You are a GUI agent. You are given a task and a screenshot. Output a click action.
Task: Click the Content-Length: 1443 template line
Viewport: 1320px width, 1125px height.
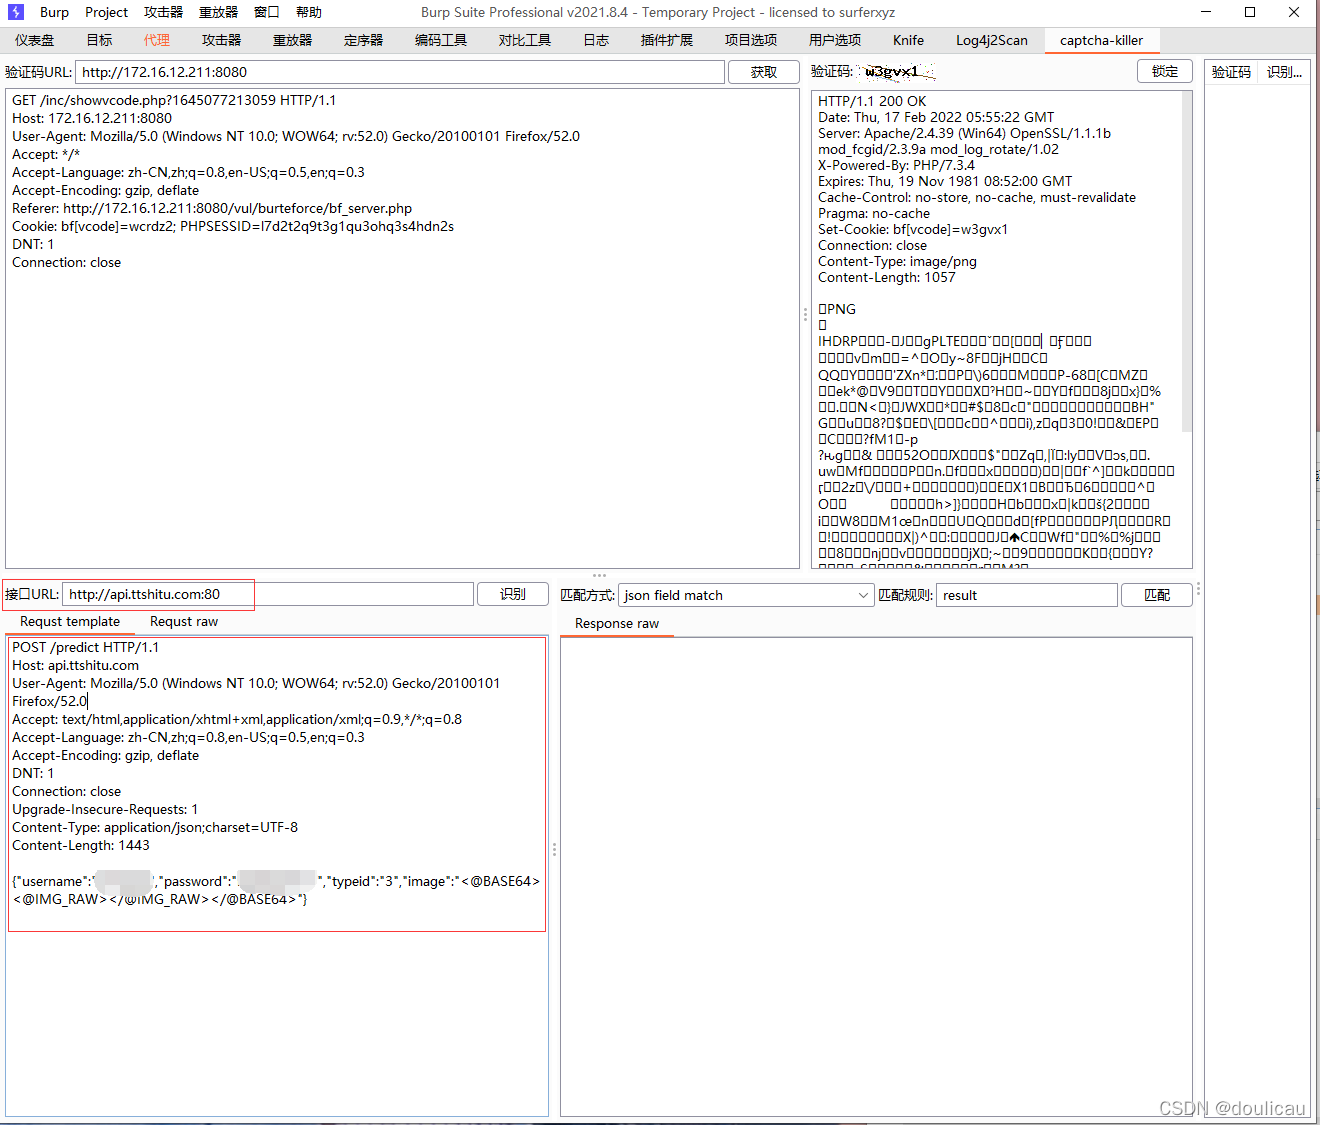pos(81,845)
